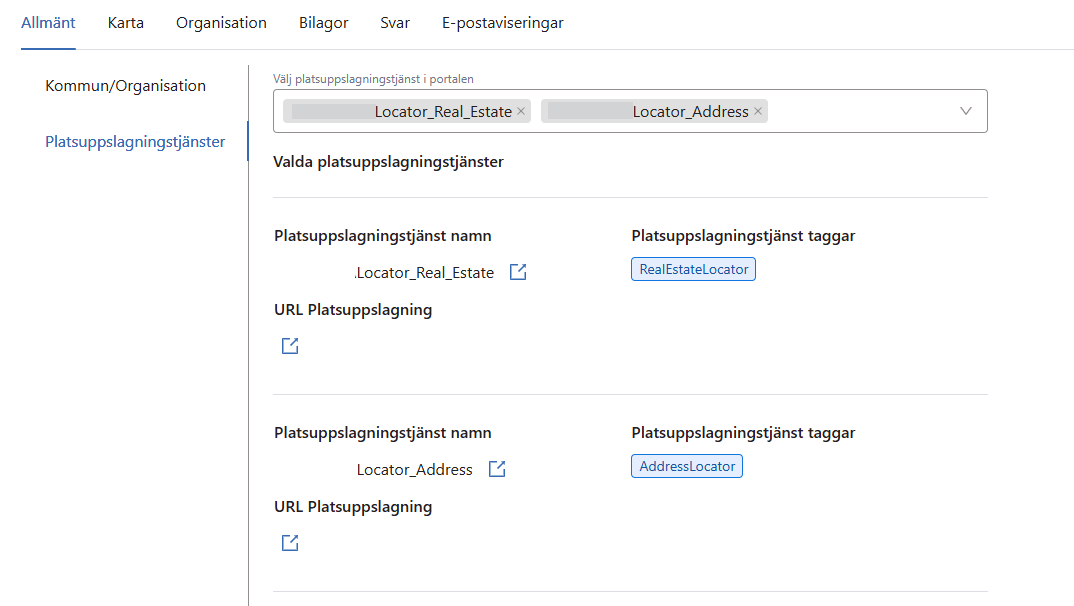1074x606 pixels.
Task: Open the E-postaviseringar tab
Action: tap(502, 23)
